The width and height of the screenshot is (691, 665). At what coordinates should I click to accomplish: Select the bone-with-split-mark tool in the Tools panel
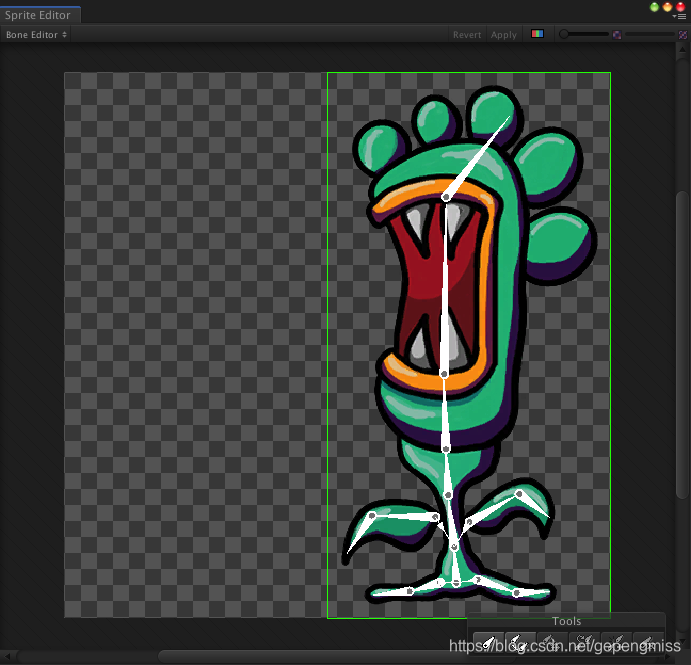[617, 642]
